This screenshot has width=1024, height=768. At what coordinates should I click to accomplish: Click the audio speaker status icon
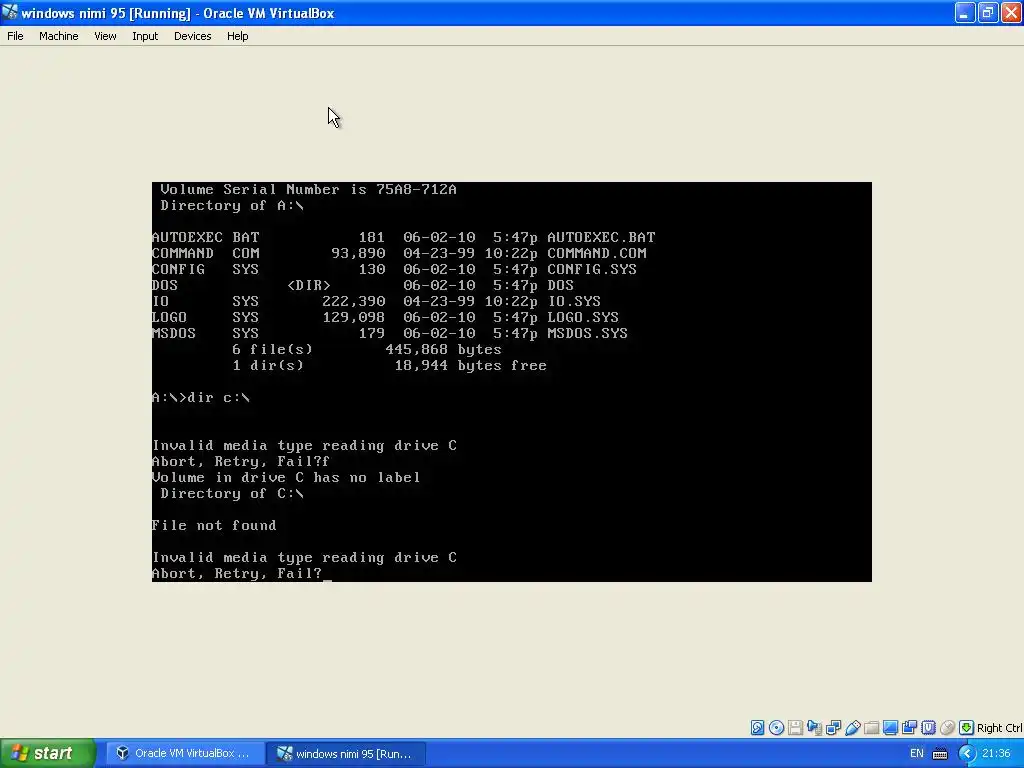pyautogui.click(x=814, y=728)
